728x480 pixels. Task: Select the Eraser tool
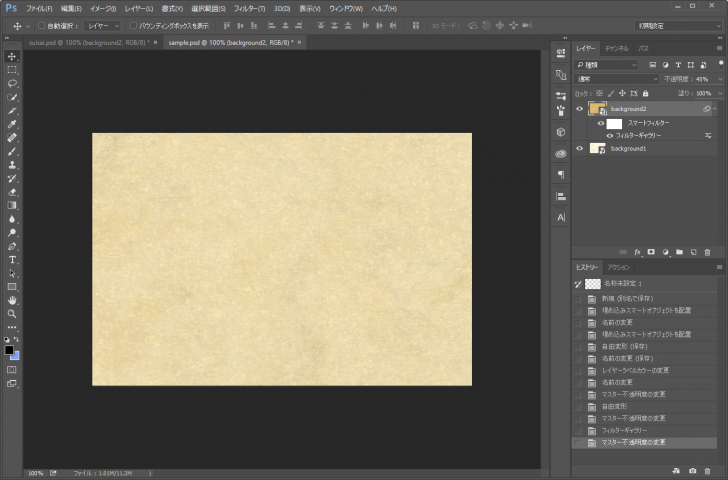click(12, 192)
